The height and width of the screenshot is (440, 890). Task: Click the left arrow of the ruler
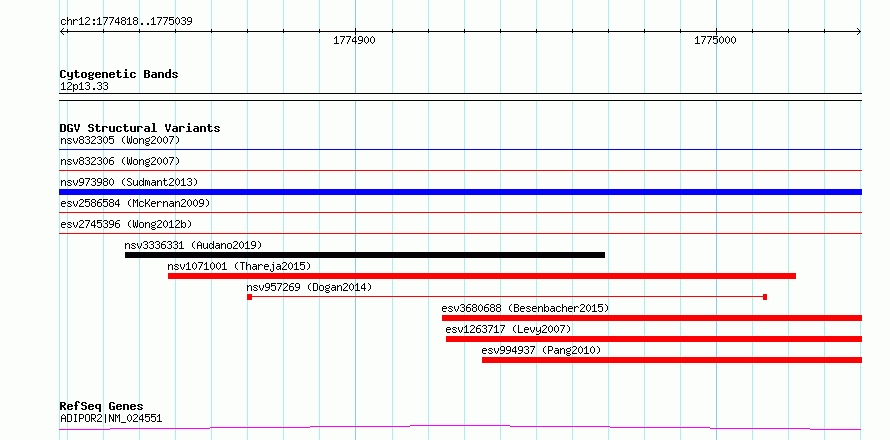(63, 32)
